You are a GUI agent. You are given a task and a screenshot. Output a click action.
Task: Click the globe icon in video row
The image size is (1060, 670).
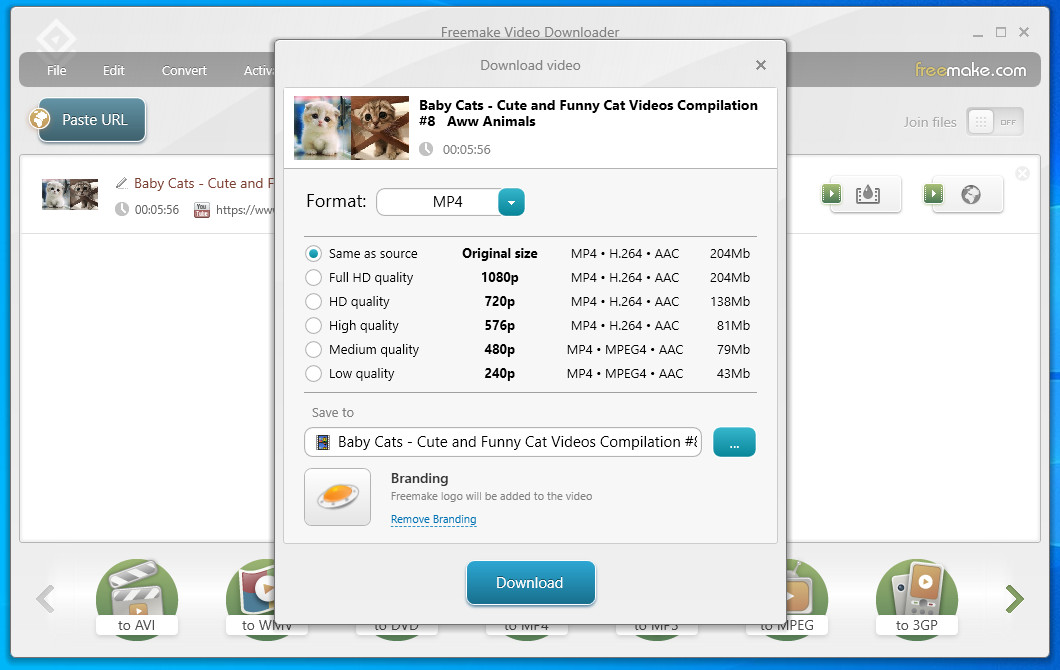tap(970, 194)
